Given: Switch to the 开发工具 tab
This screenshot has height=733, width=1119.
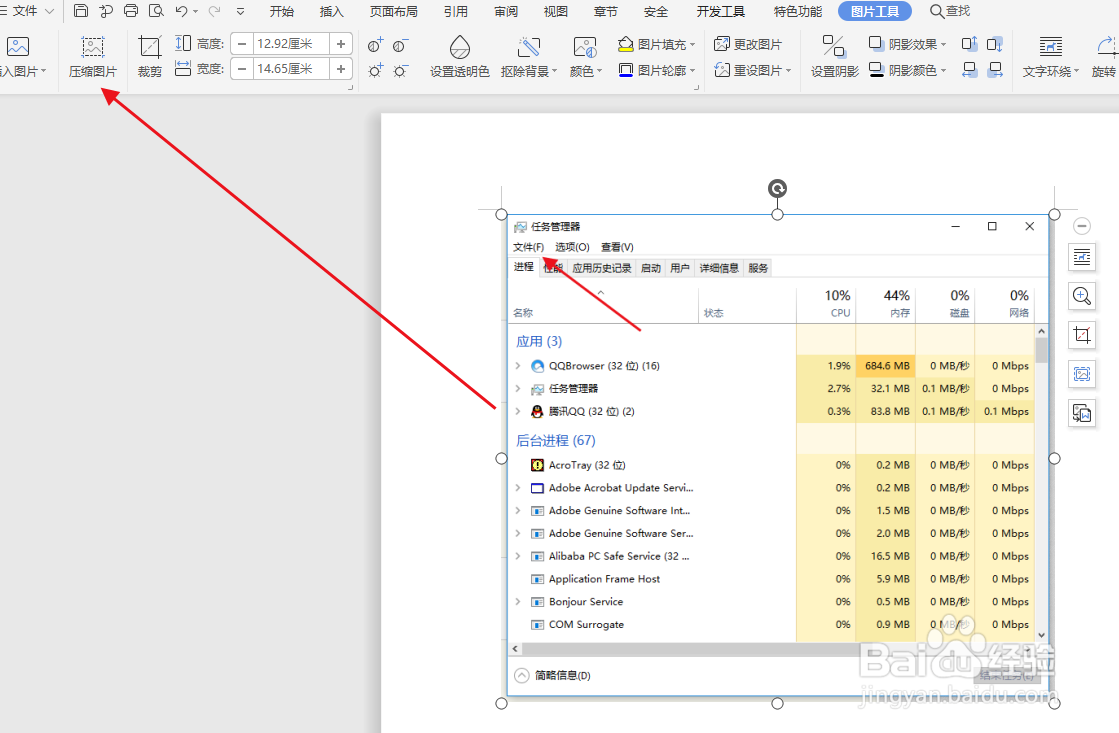Looking at the screenshot, I should (x=720, y=11).
